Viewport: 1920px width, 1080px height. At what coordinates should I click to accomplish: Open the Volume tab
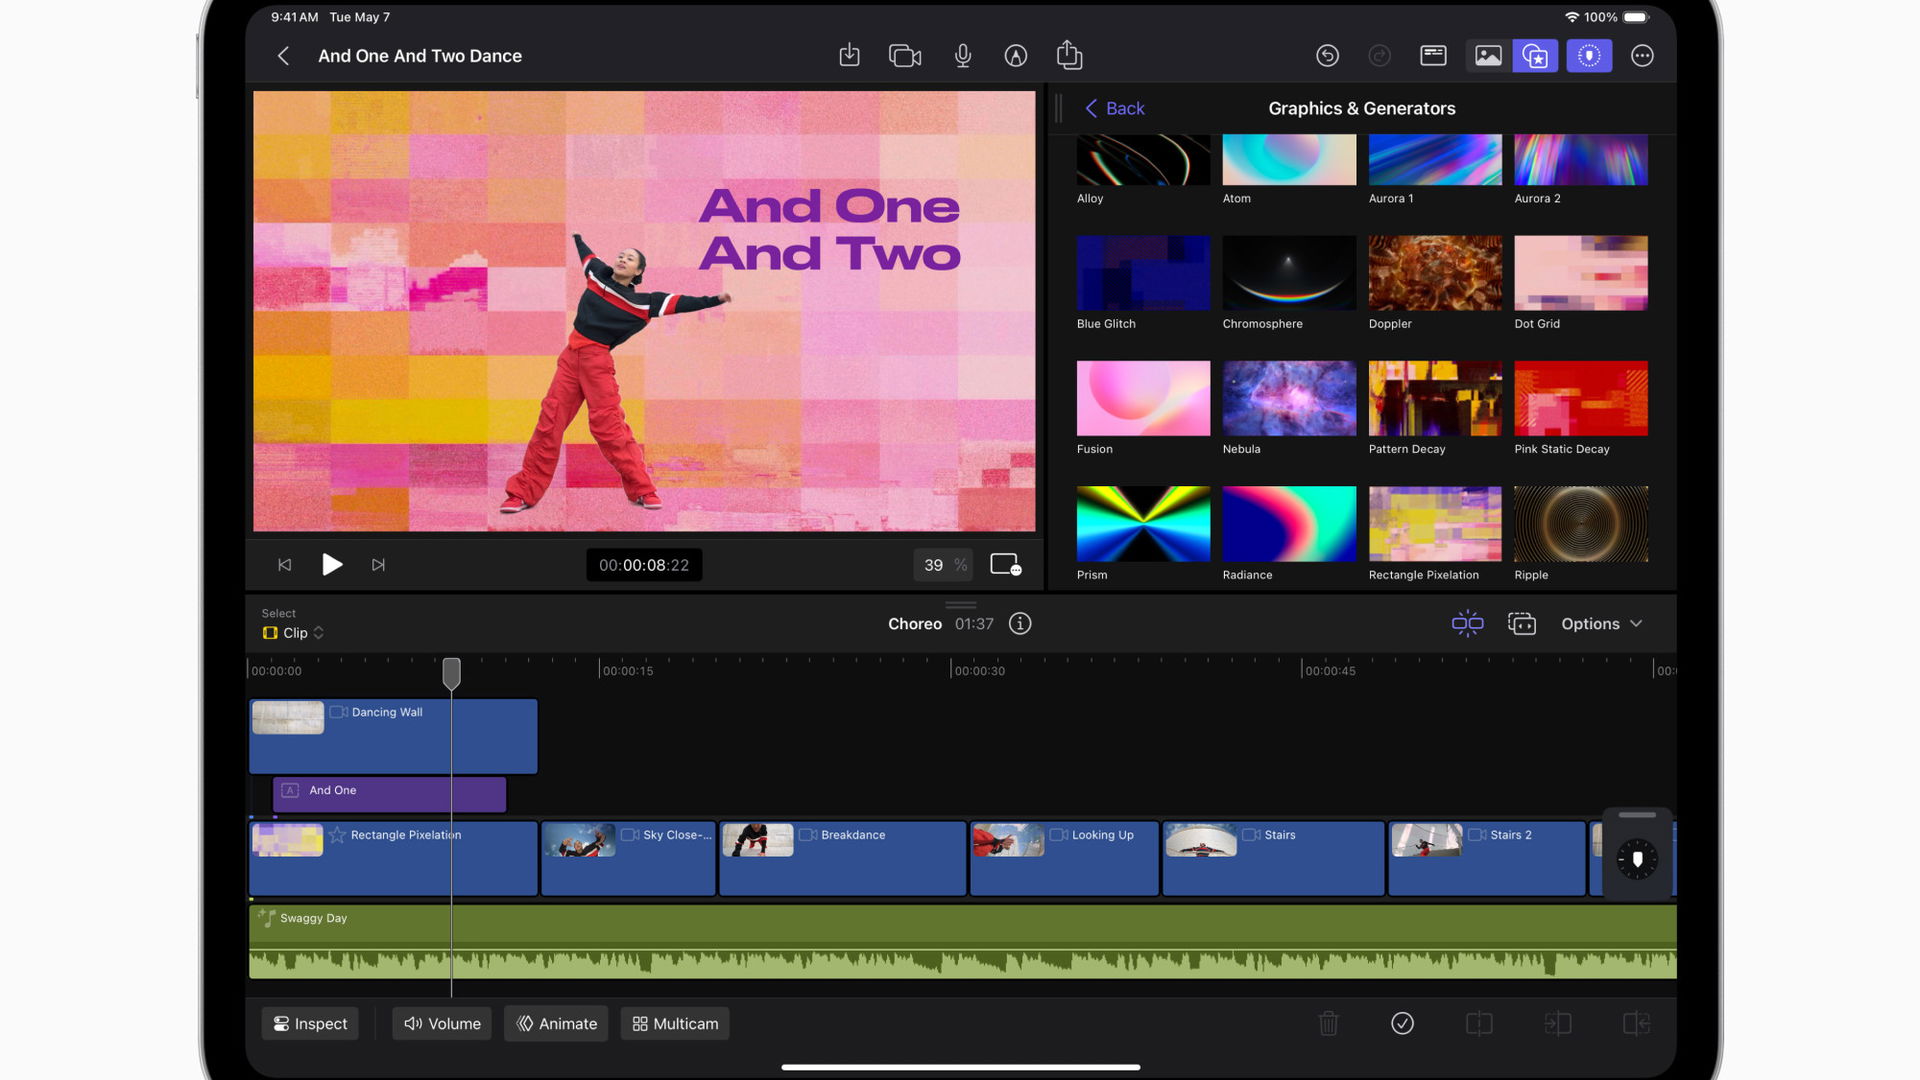(442, 1024)
